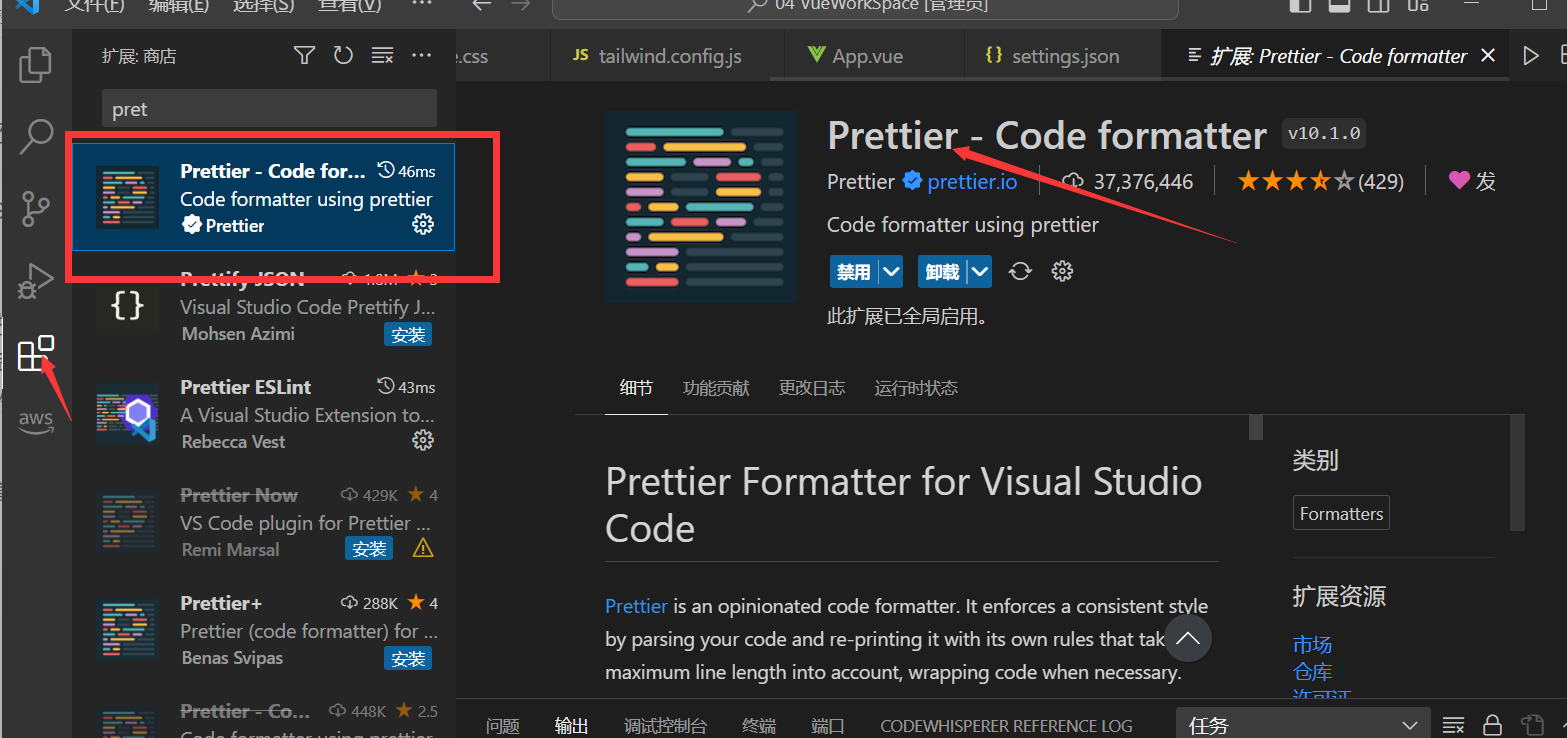This screenshot has width=1567, height=738.
Task: Switch to the 调试控制台 panel tab
Action: 665,726
